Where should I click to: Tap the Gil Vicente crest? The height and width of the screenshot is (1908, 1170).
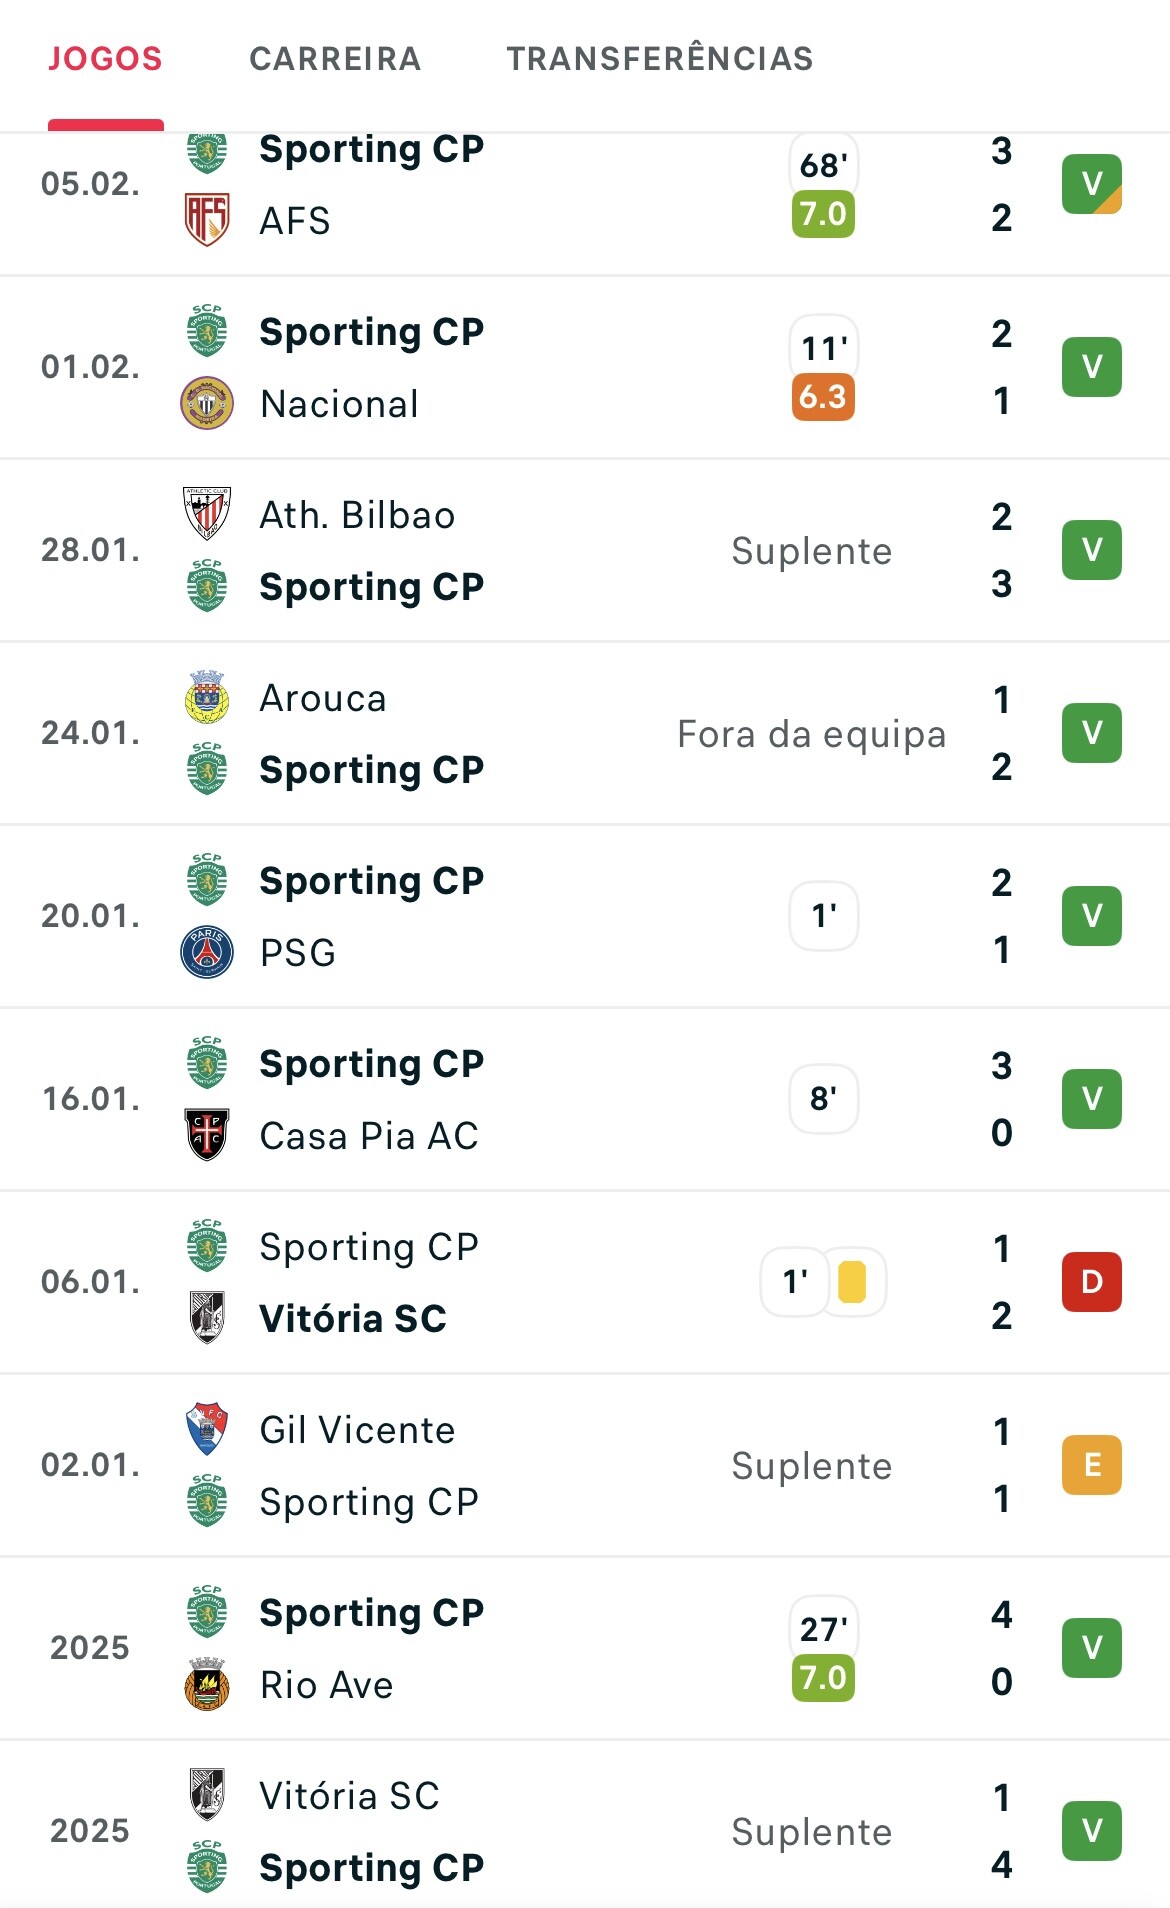point(207,1430)
